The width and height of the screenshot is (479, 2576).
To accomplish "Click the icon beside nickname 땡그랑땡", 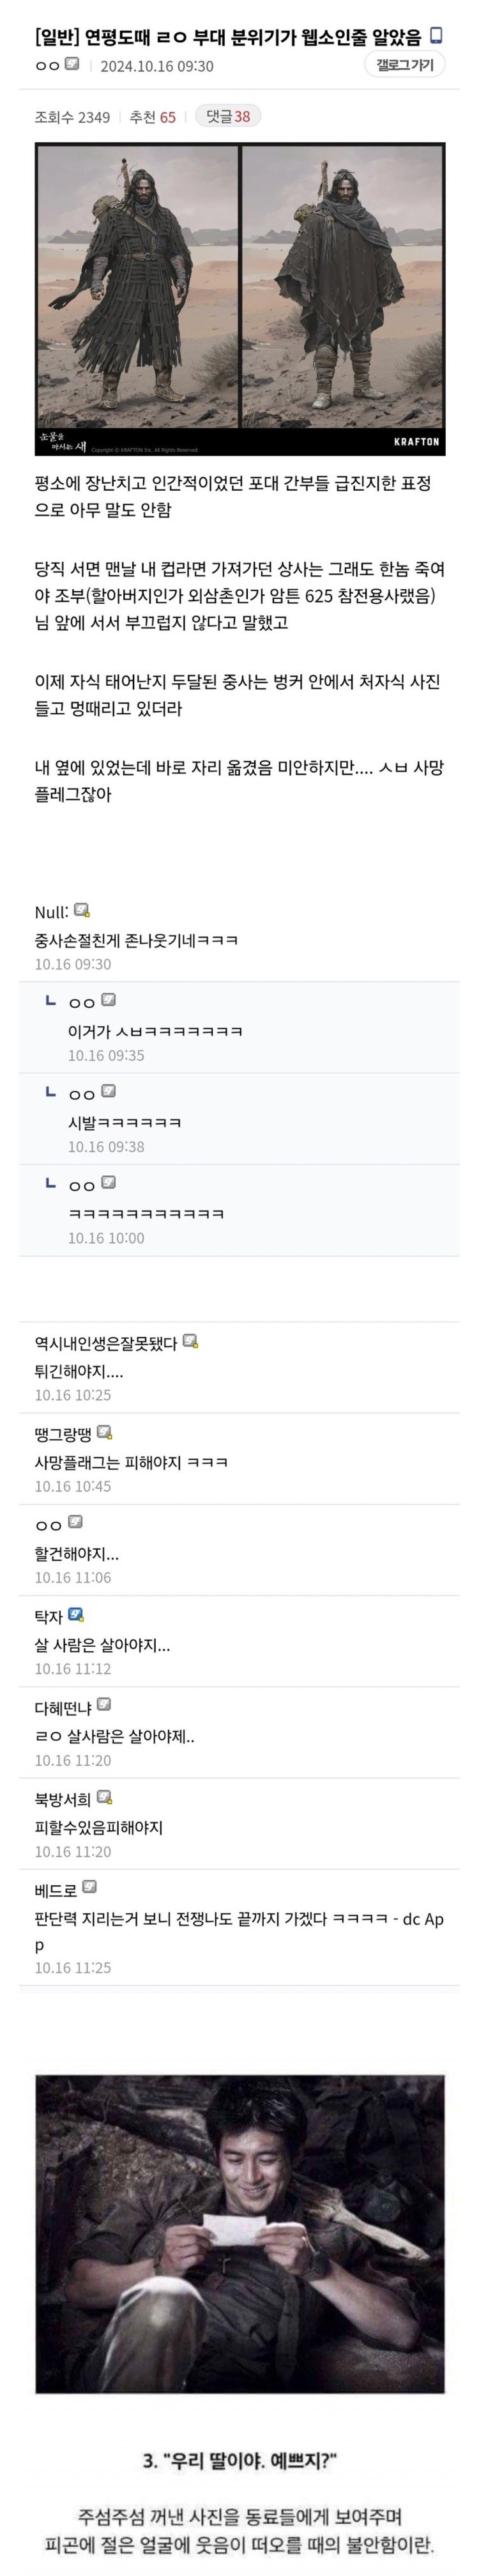I will [104, 1432].
